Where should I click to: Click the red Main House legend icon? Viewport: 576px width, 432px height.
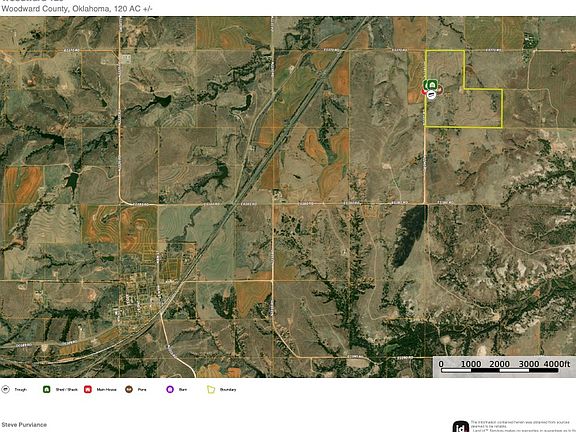tap(88, 389)
